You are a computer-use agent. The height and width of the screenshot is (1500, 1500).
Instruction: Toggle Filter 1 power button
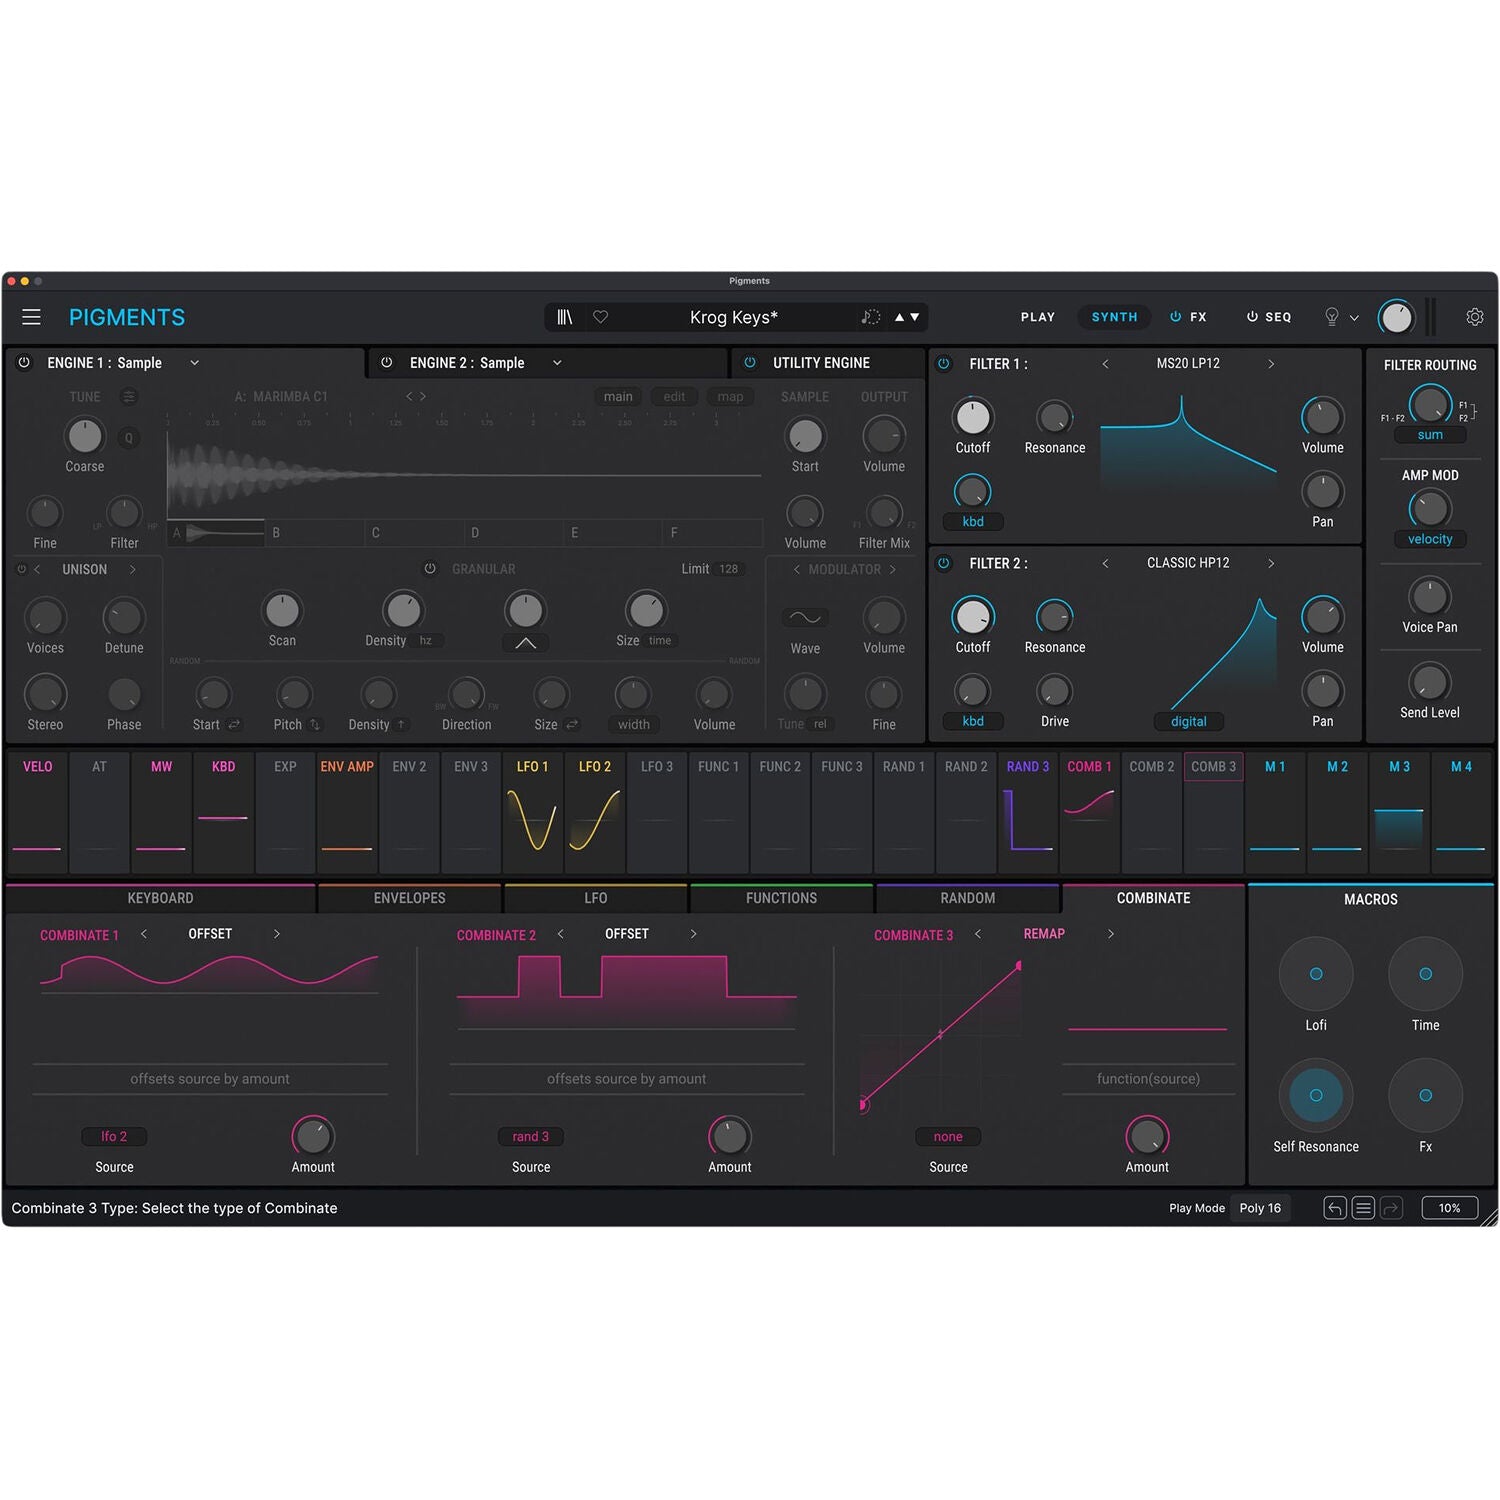click(943, 364)
